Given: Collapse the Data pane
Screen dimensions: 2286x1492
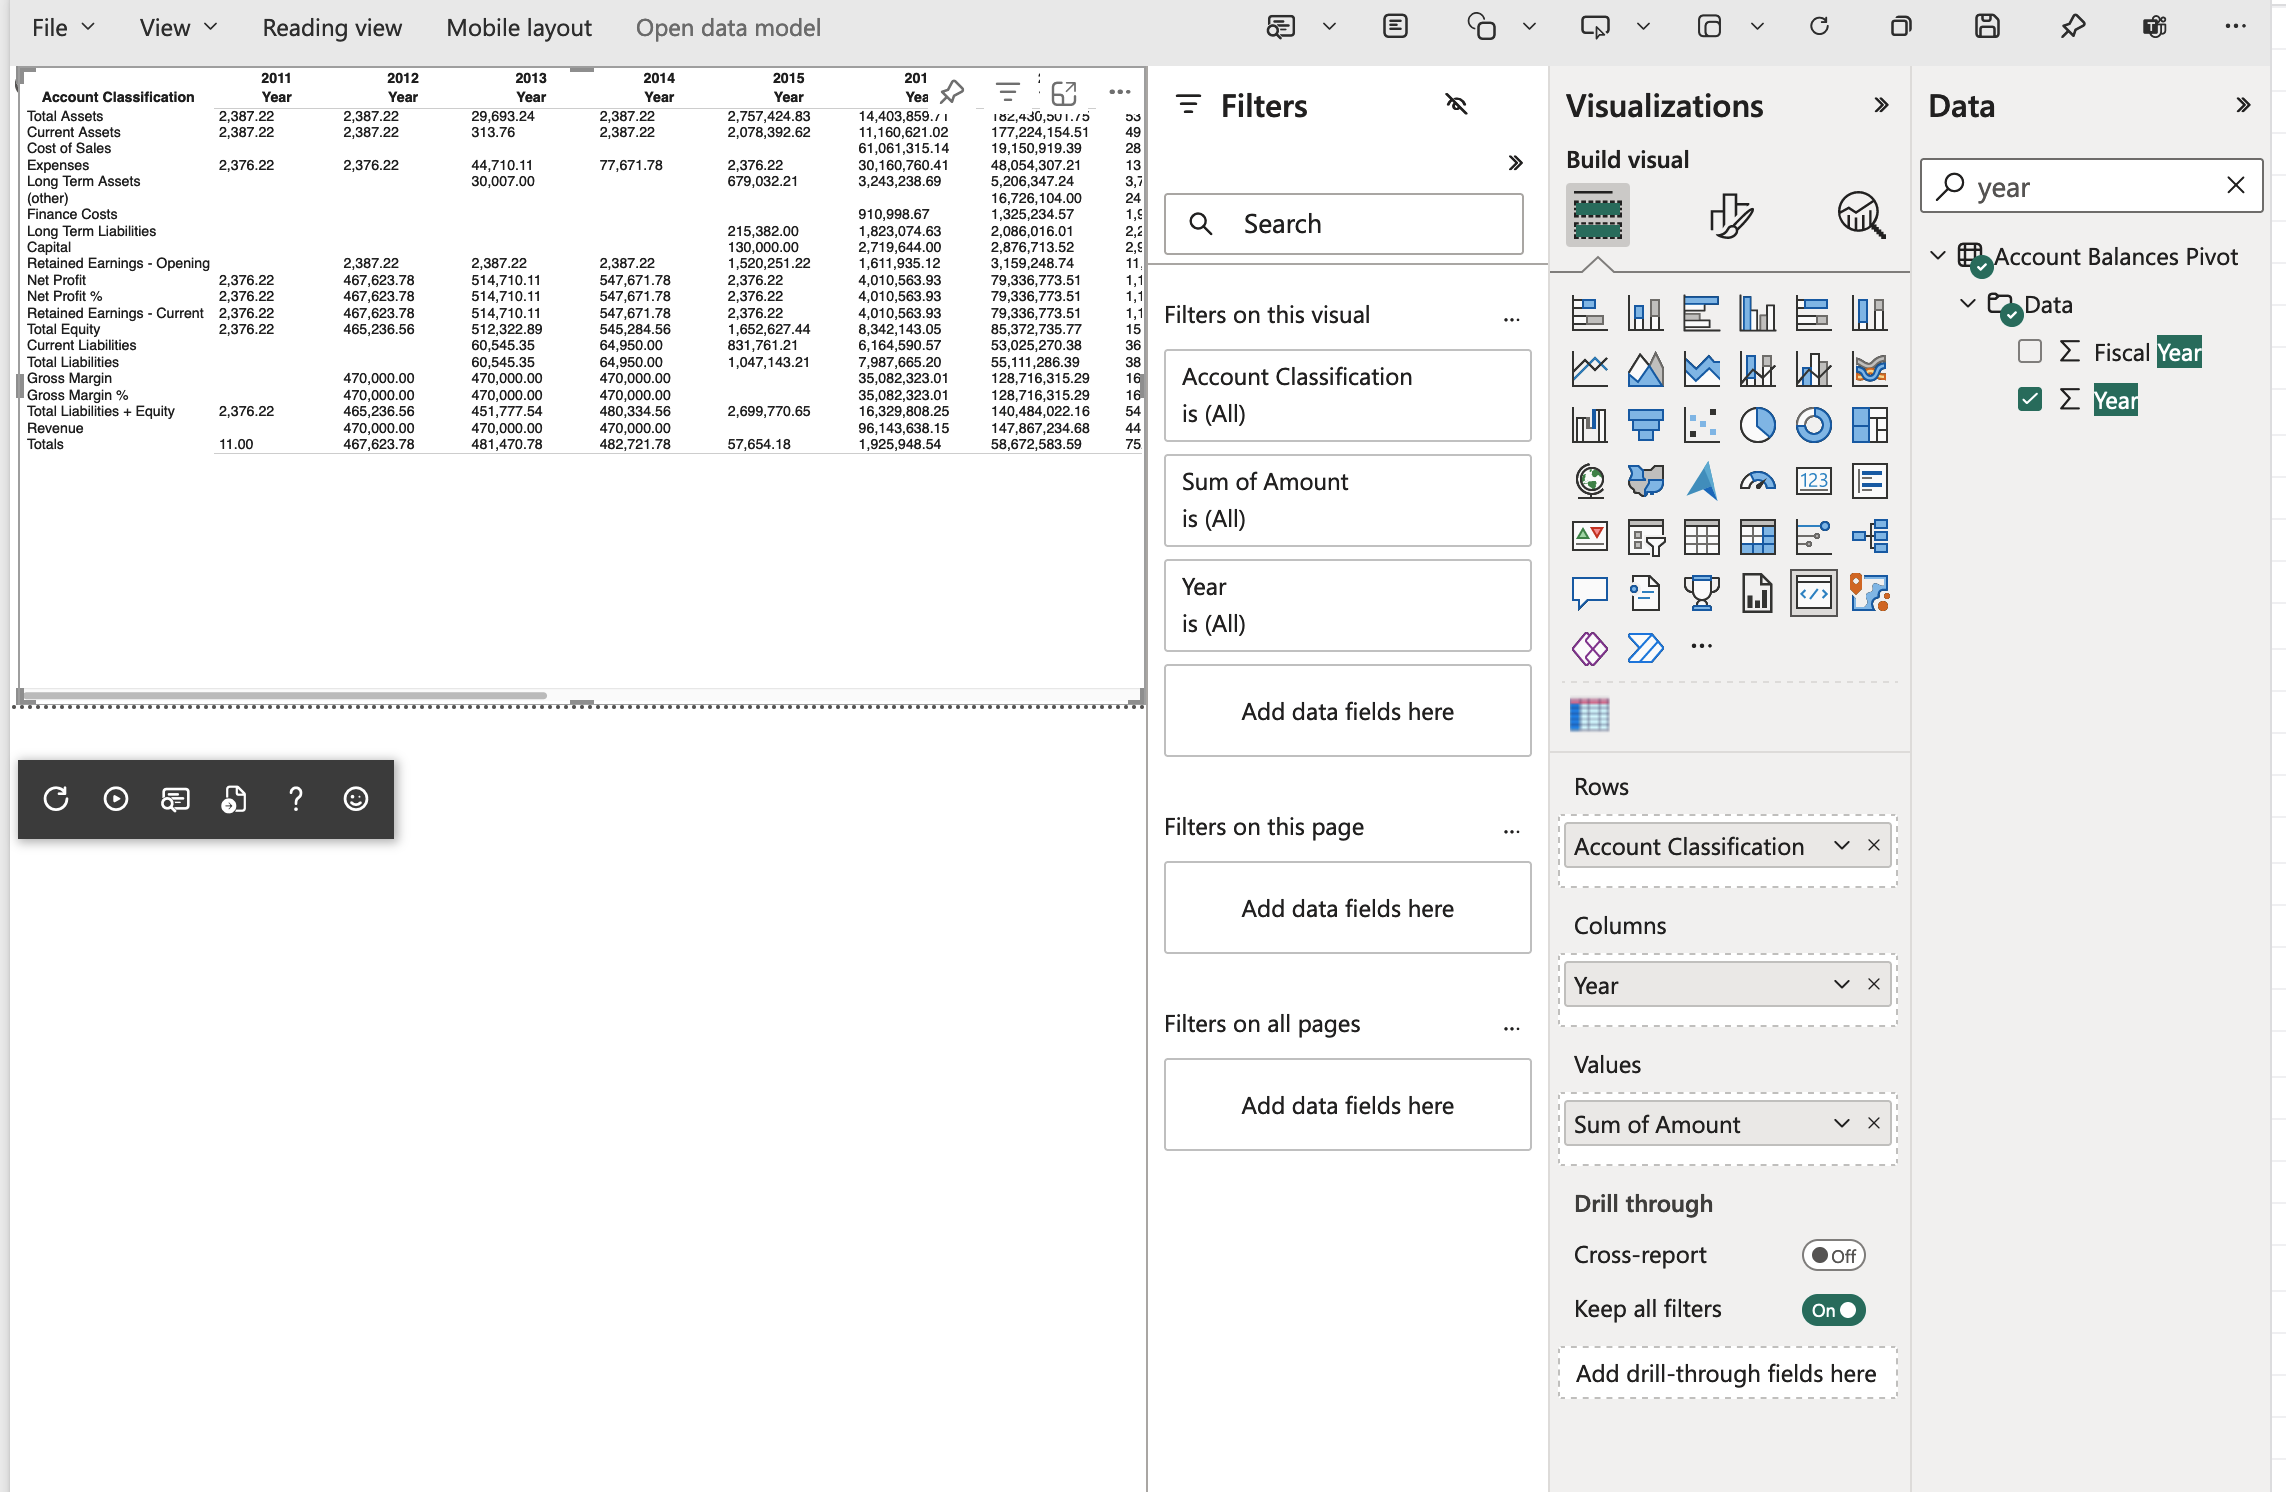Looking at the screenshot, I should (x=2244, y=104).
